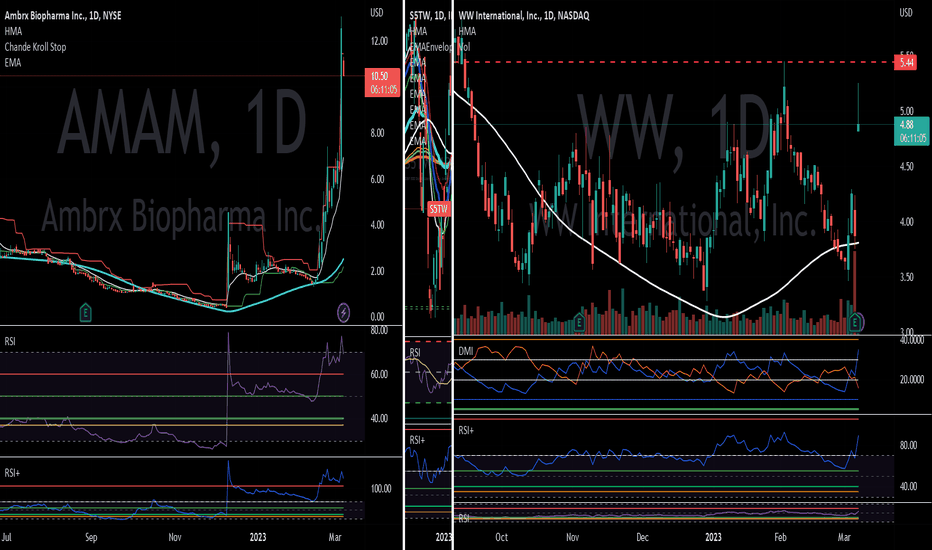Click the 2023 label on the WW time axis
The image size is (932, 550).
point(713,538)
